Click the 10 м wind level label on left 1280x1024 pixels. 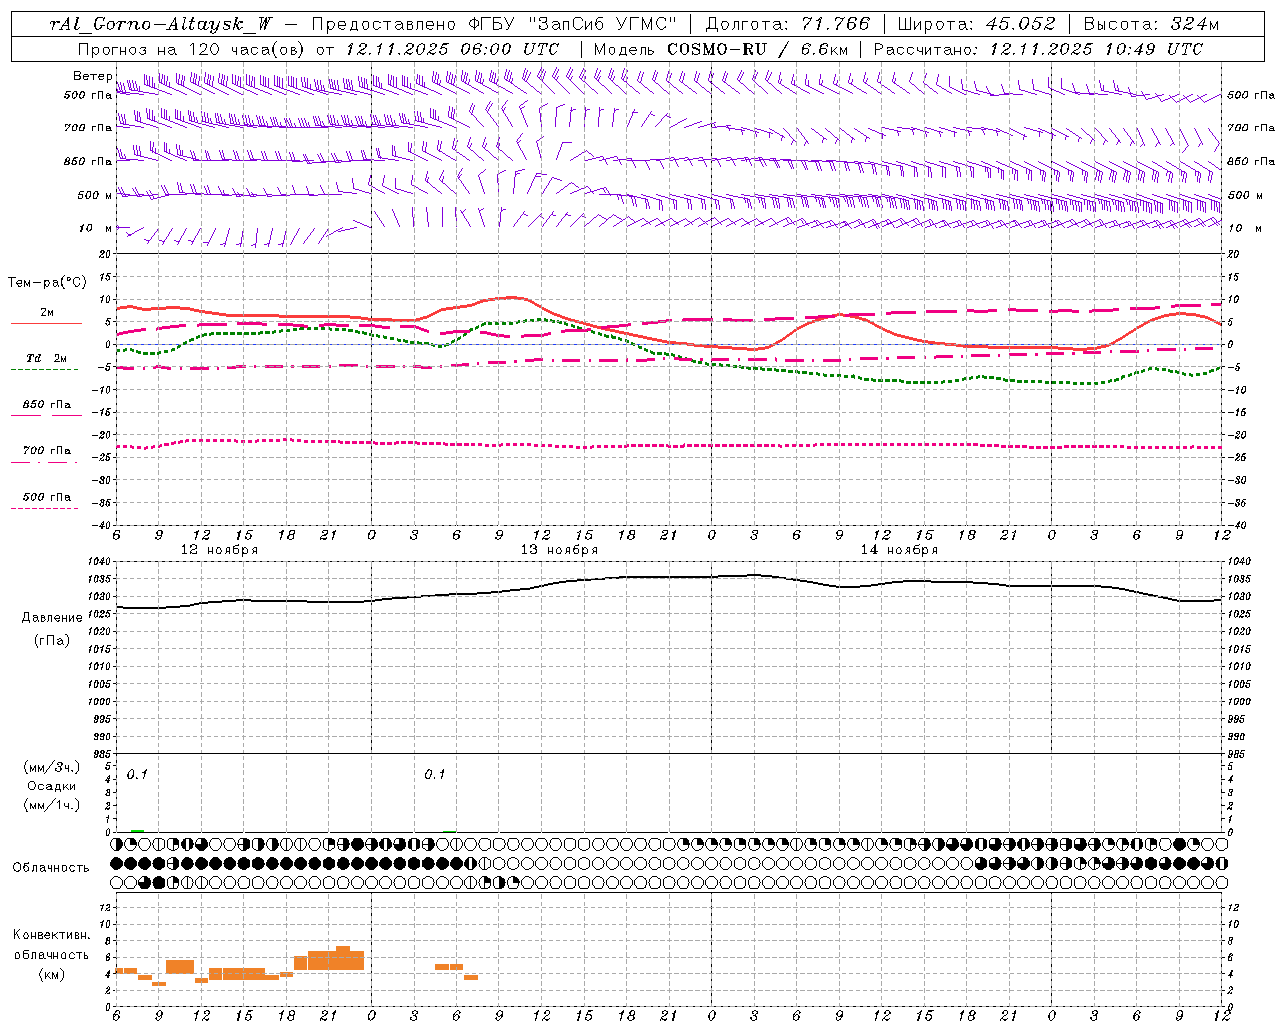pos(95,229)
